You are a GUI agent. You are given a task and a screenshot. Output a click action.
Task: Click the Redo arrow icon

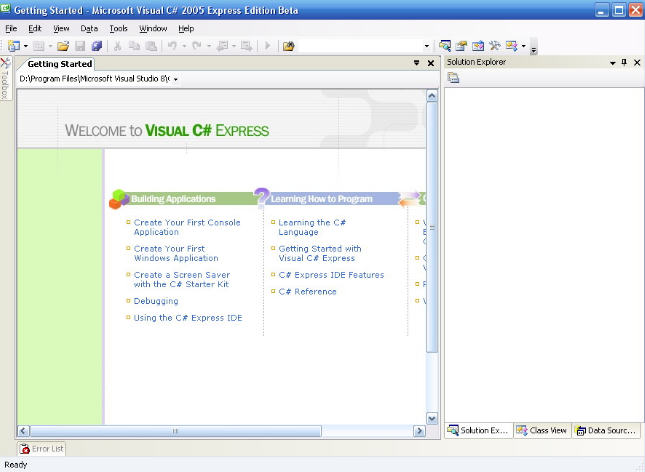197,46
